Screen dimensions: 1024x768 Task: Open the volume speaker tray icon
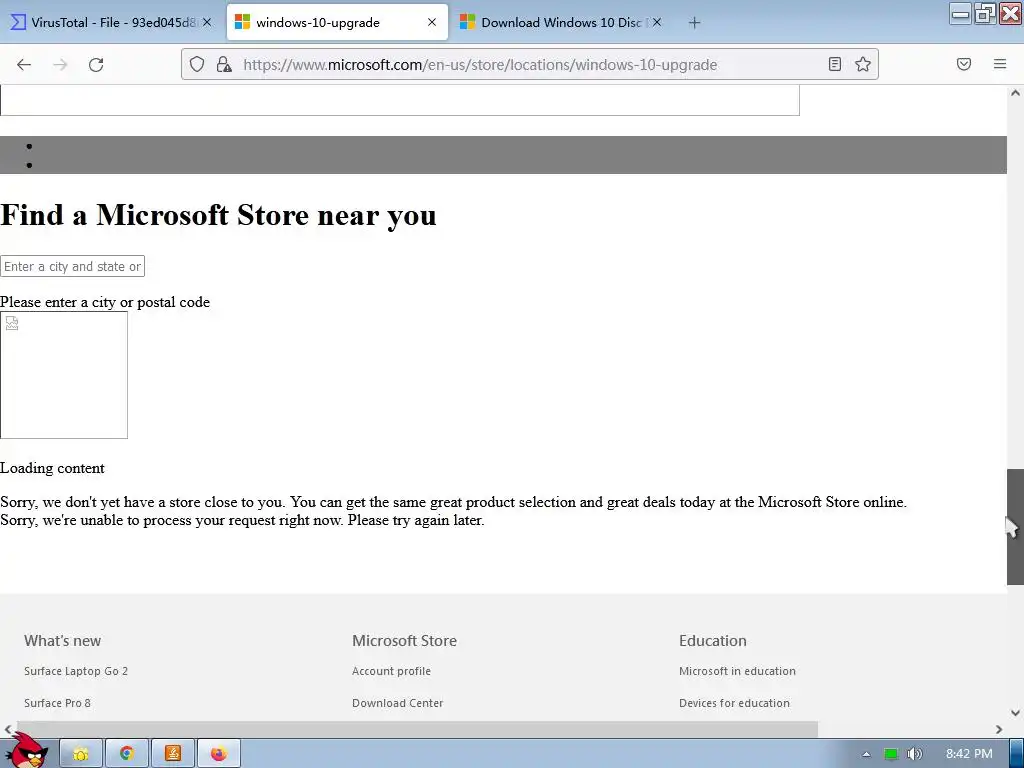915,754
